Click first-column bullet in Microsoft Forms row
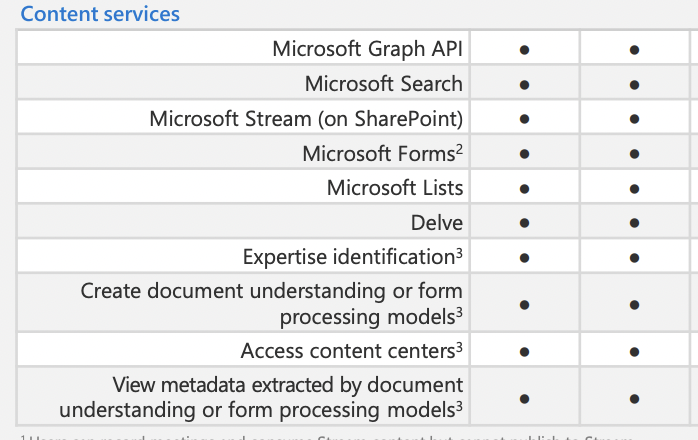 [524, 154]
